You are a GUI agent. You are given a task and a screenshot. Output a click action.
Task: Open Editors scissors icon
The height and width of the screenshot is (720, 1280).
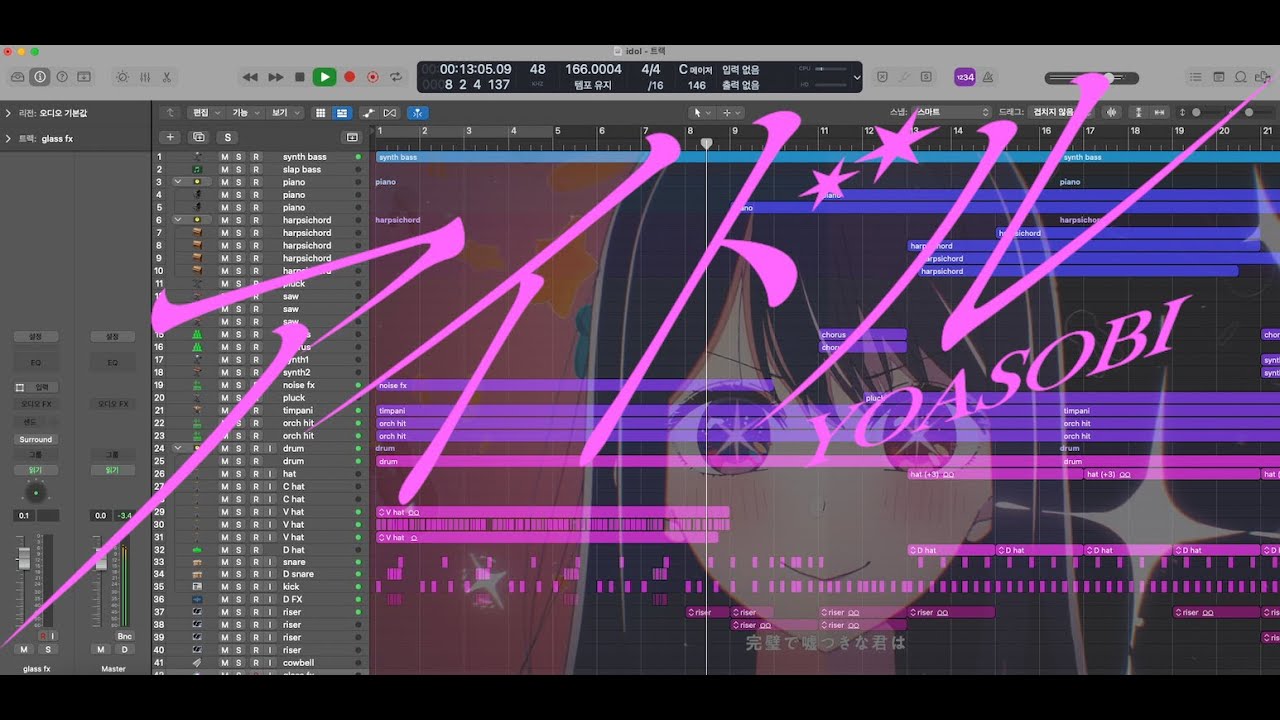[166, 77]
